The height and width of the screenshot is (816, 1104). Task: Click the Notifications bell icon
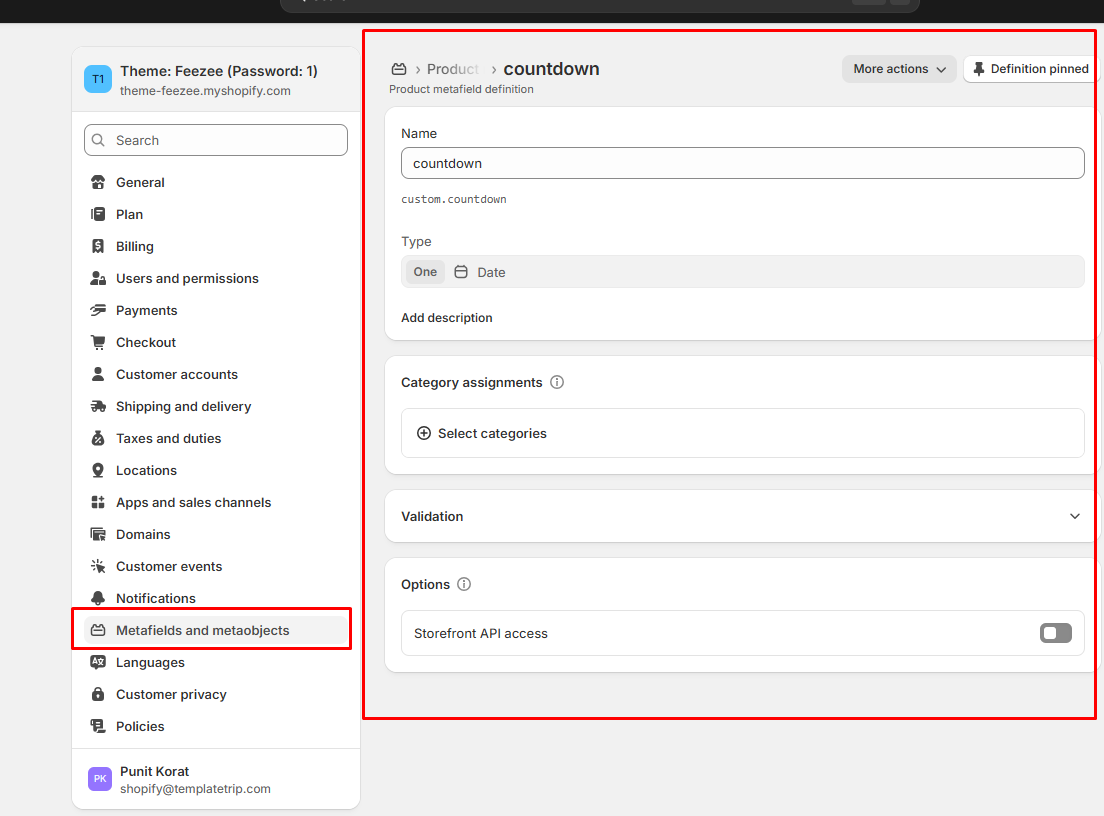pyautogui.click(x=98, y=598)
